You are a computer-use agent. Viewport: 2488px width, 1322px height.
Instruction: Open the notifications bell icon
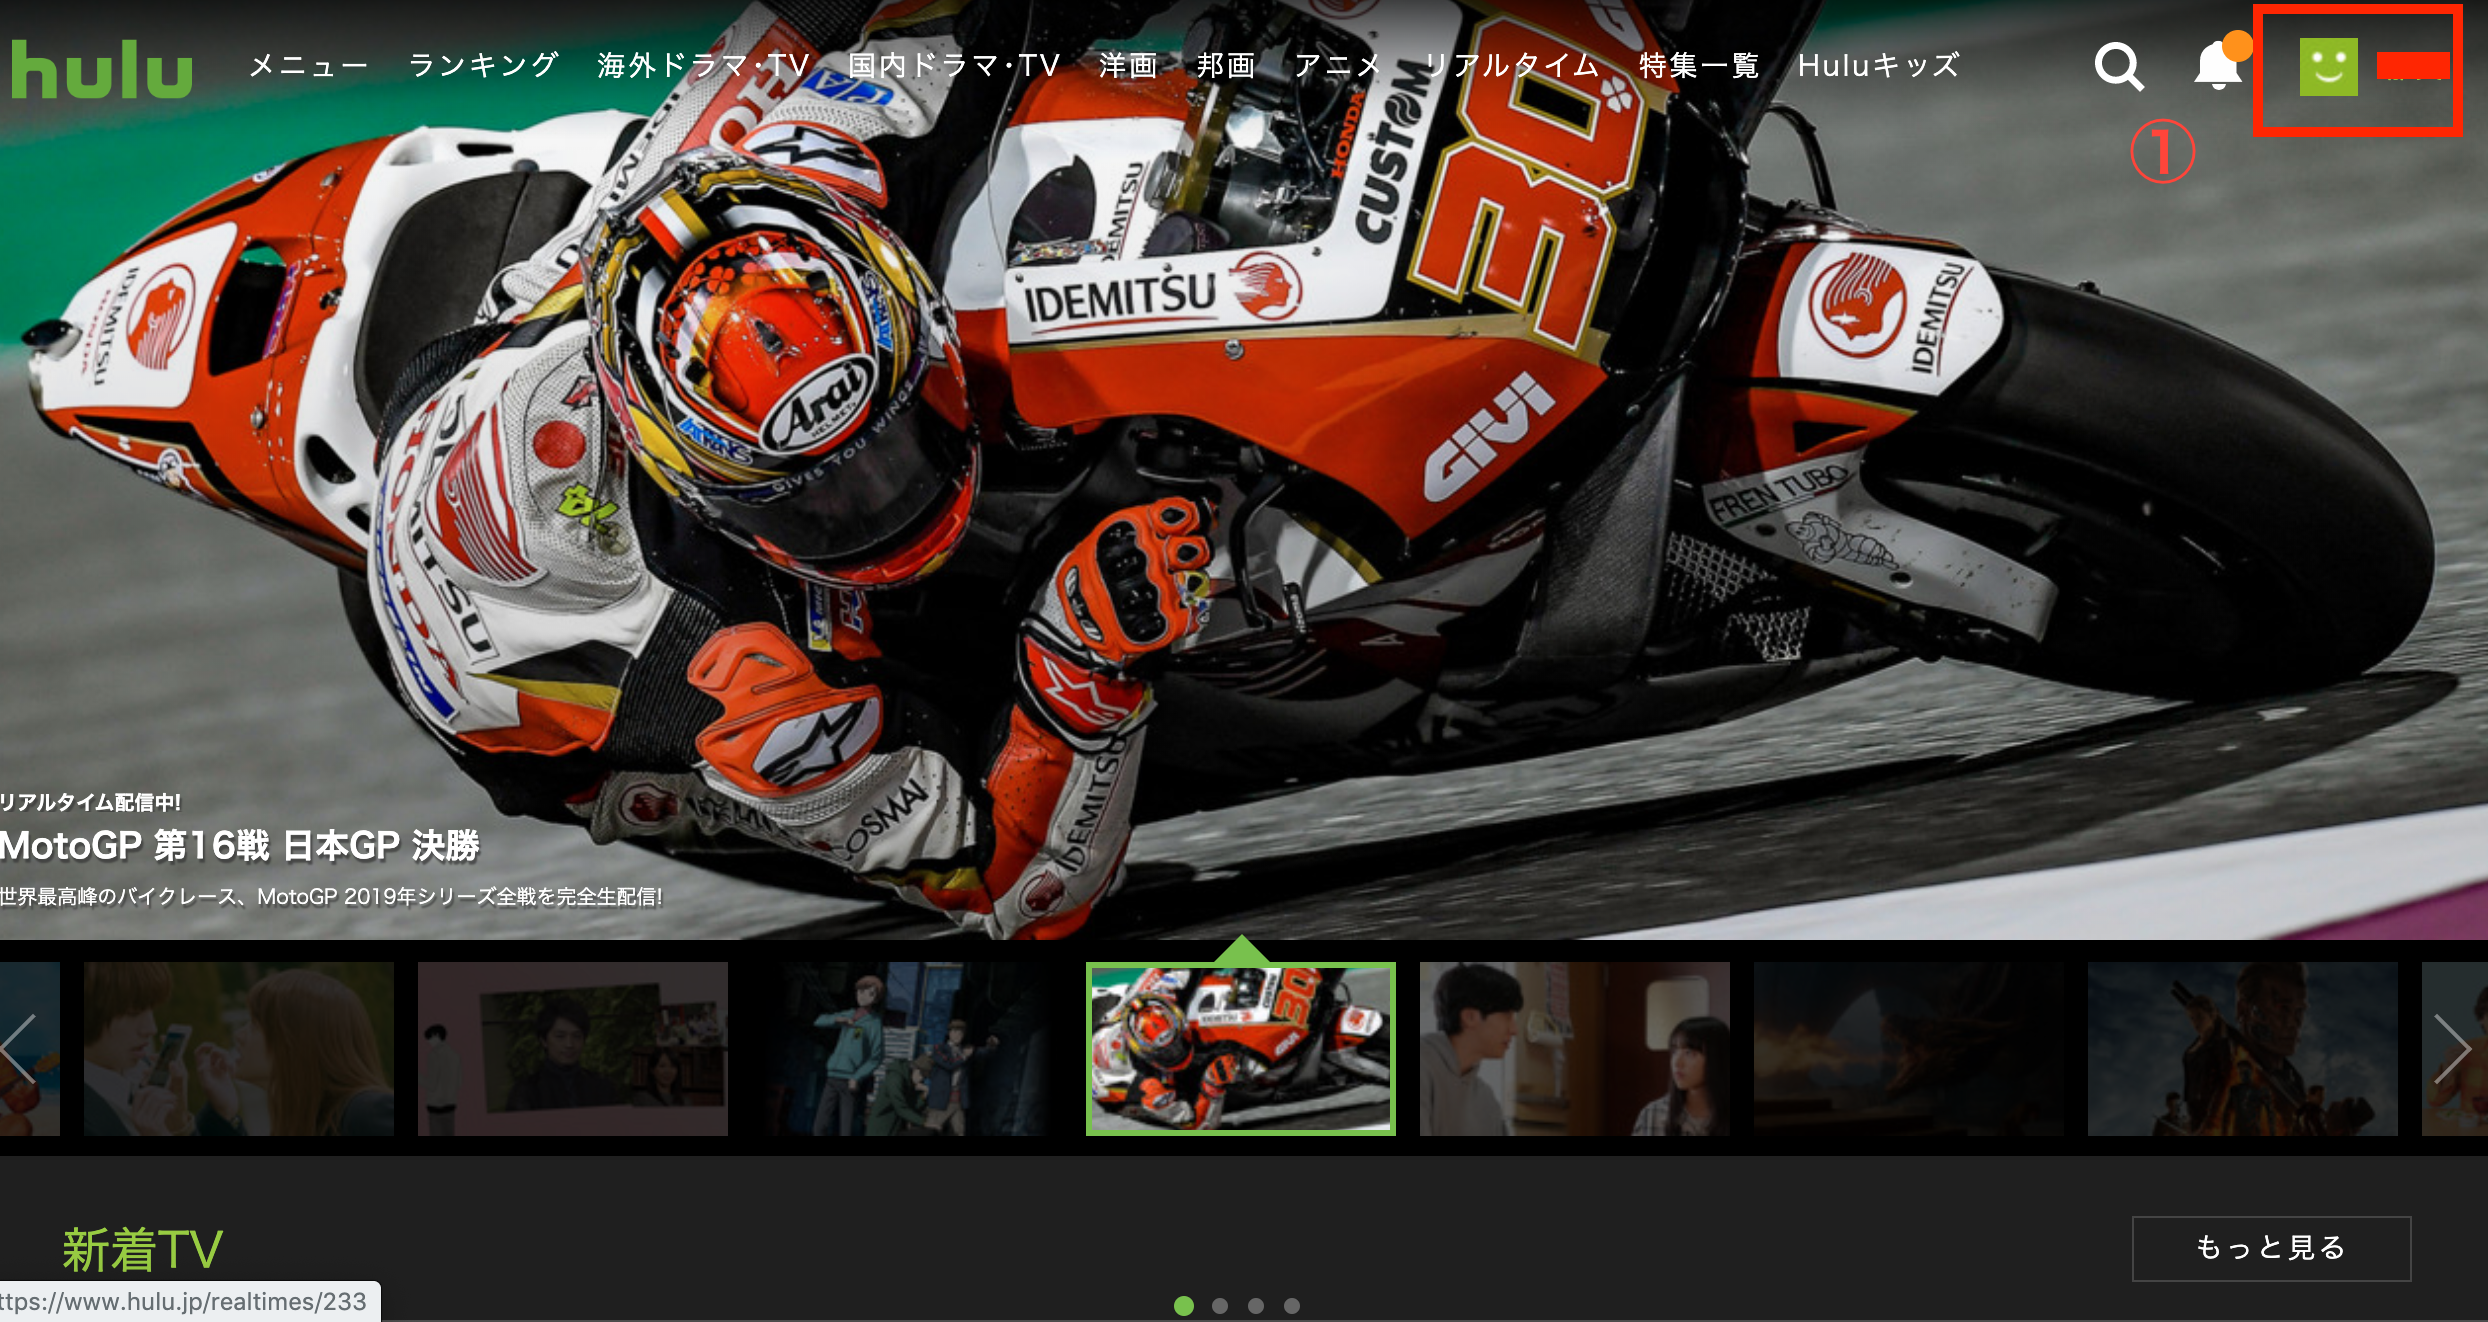point(2219,64)
